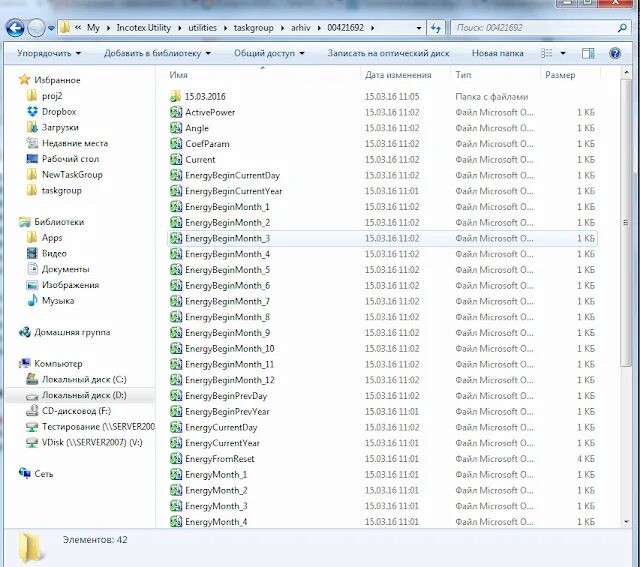Select the EnergyBeginCurrentDay file
The height and width of the screenshot is (567, 640).
tap(232, 176)
